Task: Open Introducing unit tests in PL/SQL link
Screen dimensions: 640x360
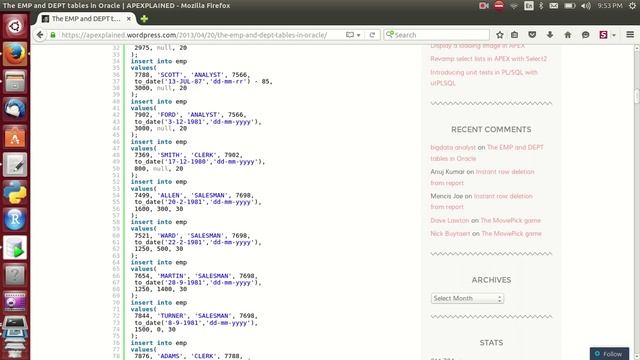Action: pos(484,78)
